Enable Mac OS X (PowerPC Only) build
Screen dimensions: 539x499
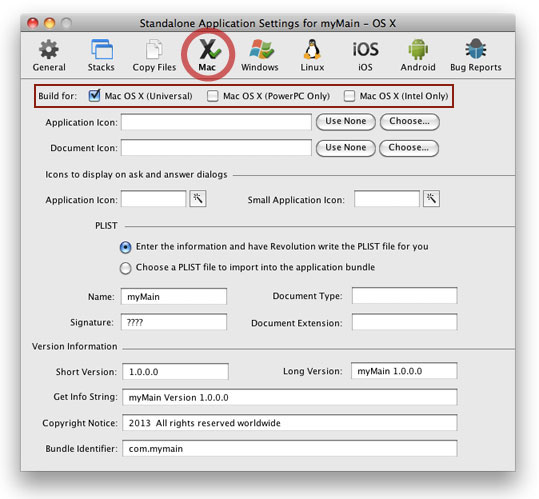[212, 96]
